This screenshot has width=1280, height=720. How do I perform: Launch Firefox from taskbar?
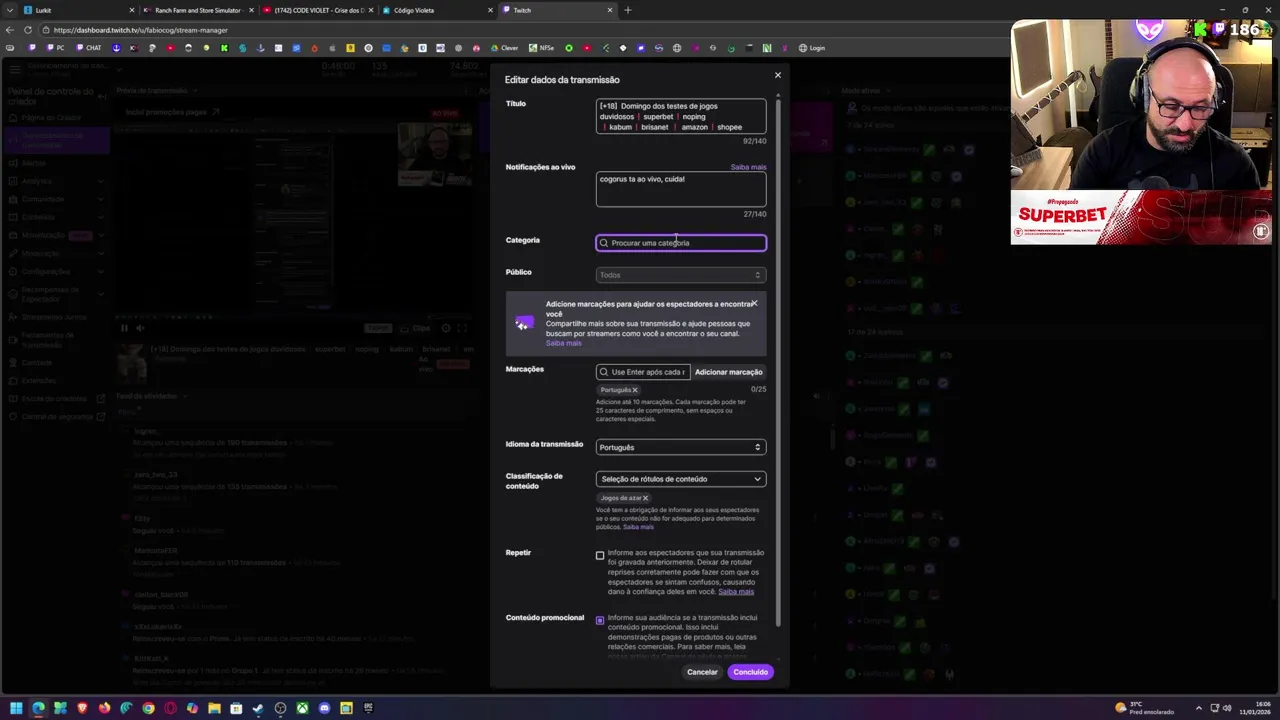(x=104, y=708)
